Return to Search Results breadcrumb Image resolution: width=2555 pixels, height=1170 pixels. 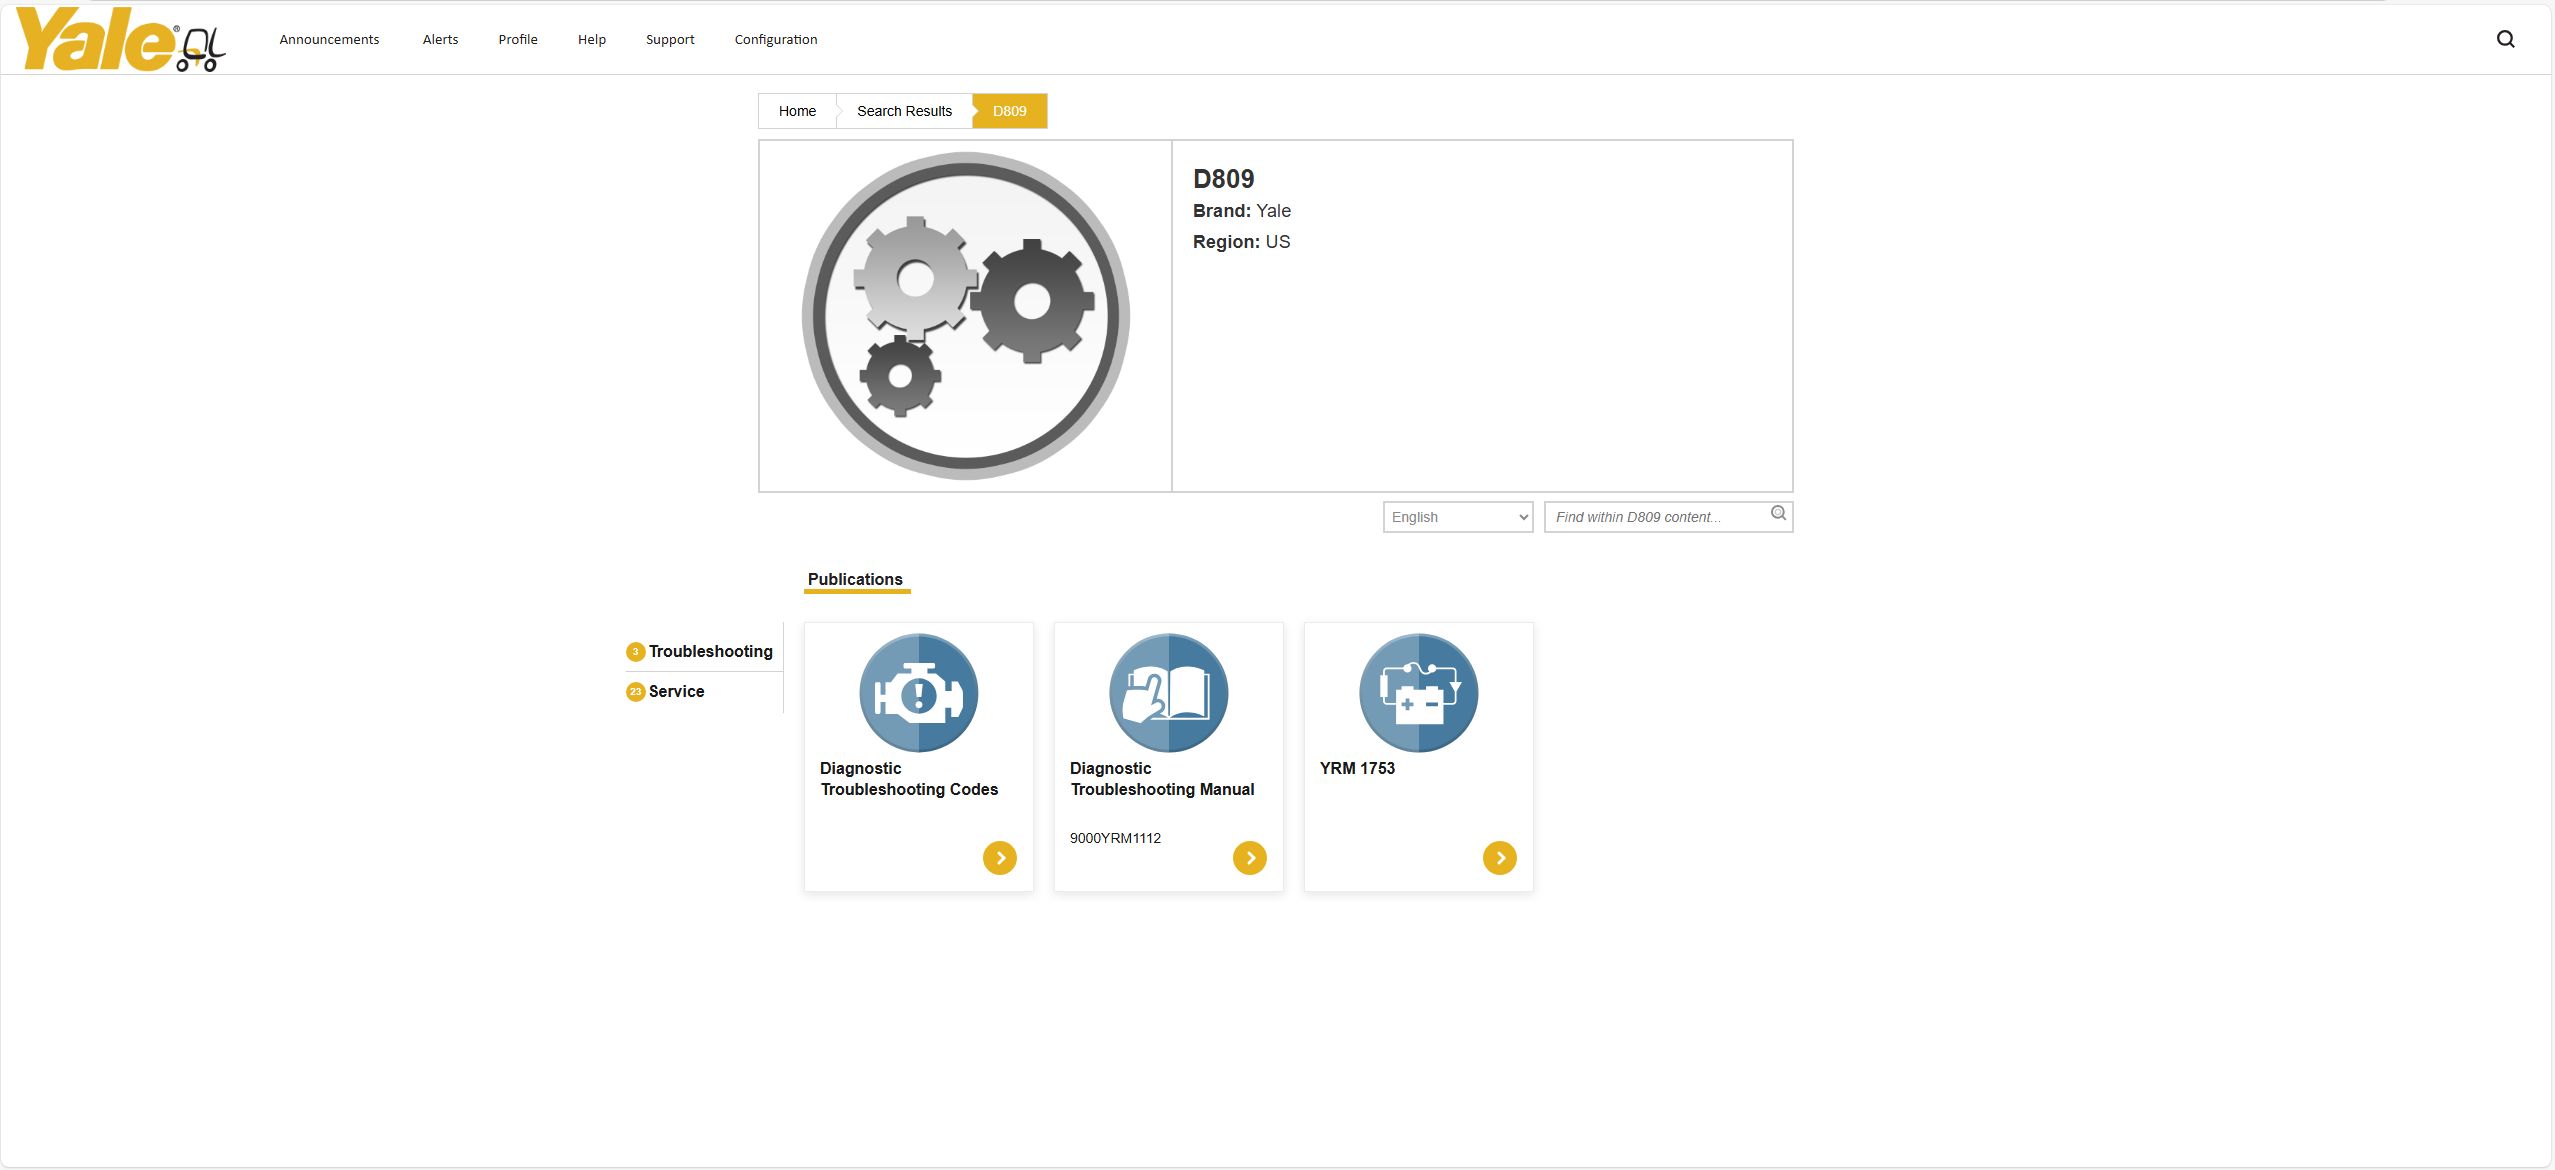[x=904, y=111]
